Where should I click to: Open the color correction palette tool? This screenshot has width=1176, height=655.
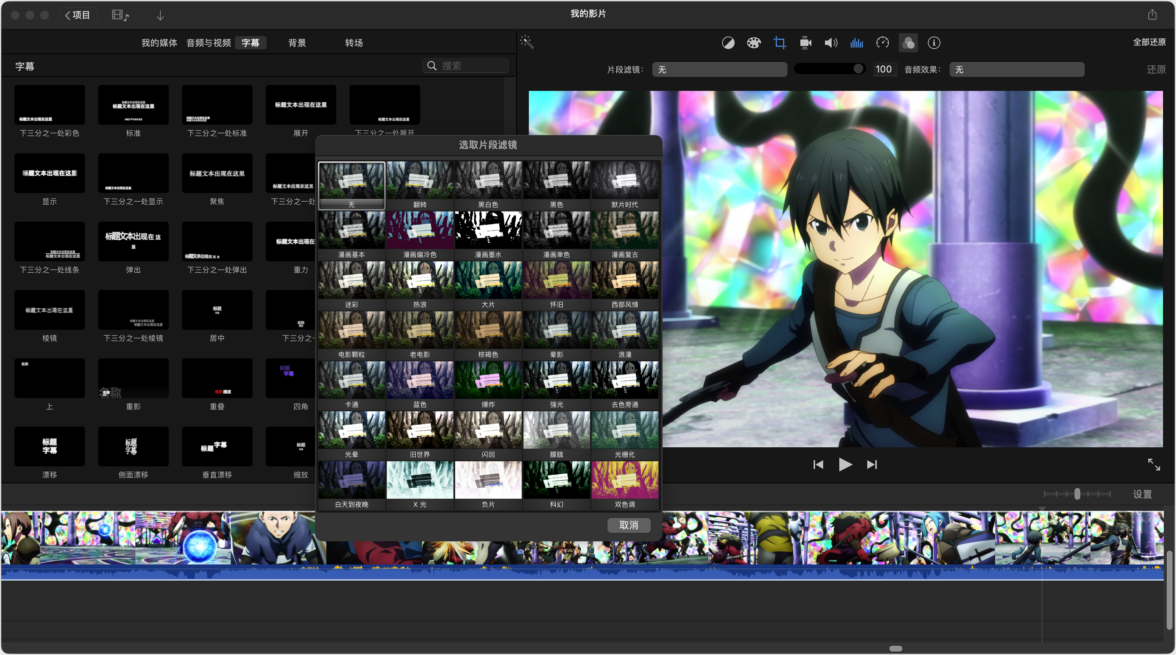tap(753, 43)
